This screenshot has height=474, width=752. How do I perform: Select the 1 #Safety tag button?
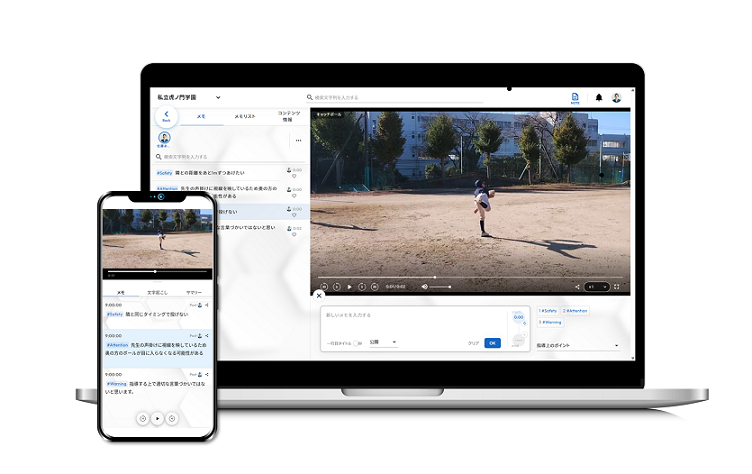tap(548, 311)
